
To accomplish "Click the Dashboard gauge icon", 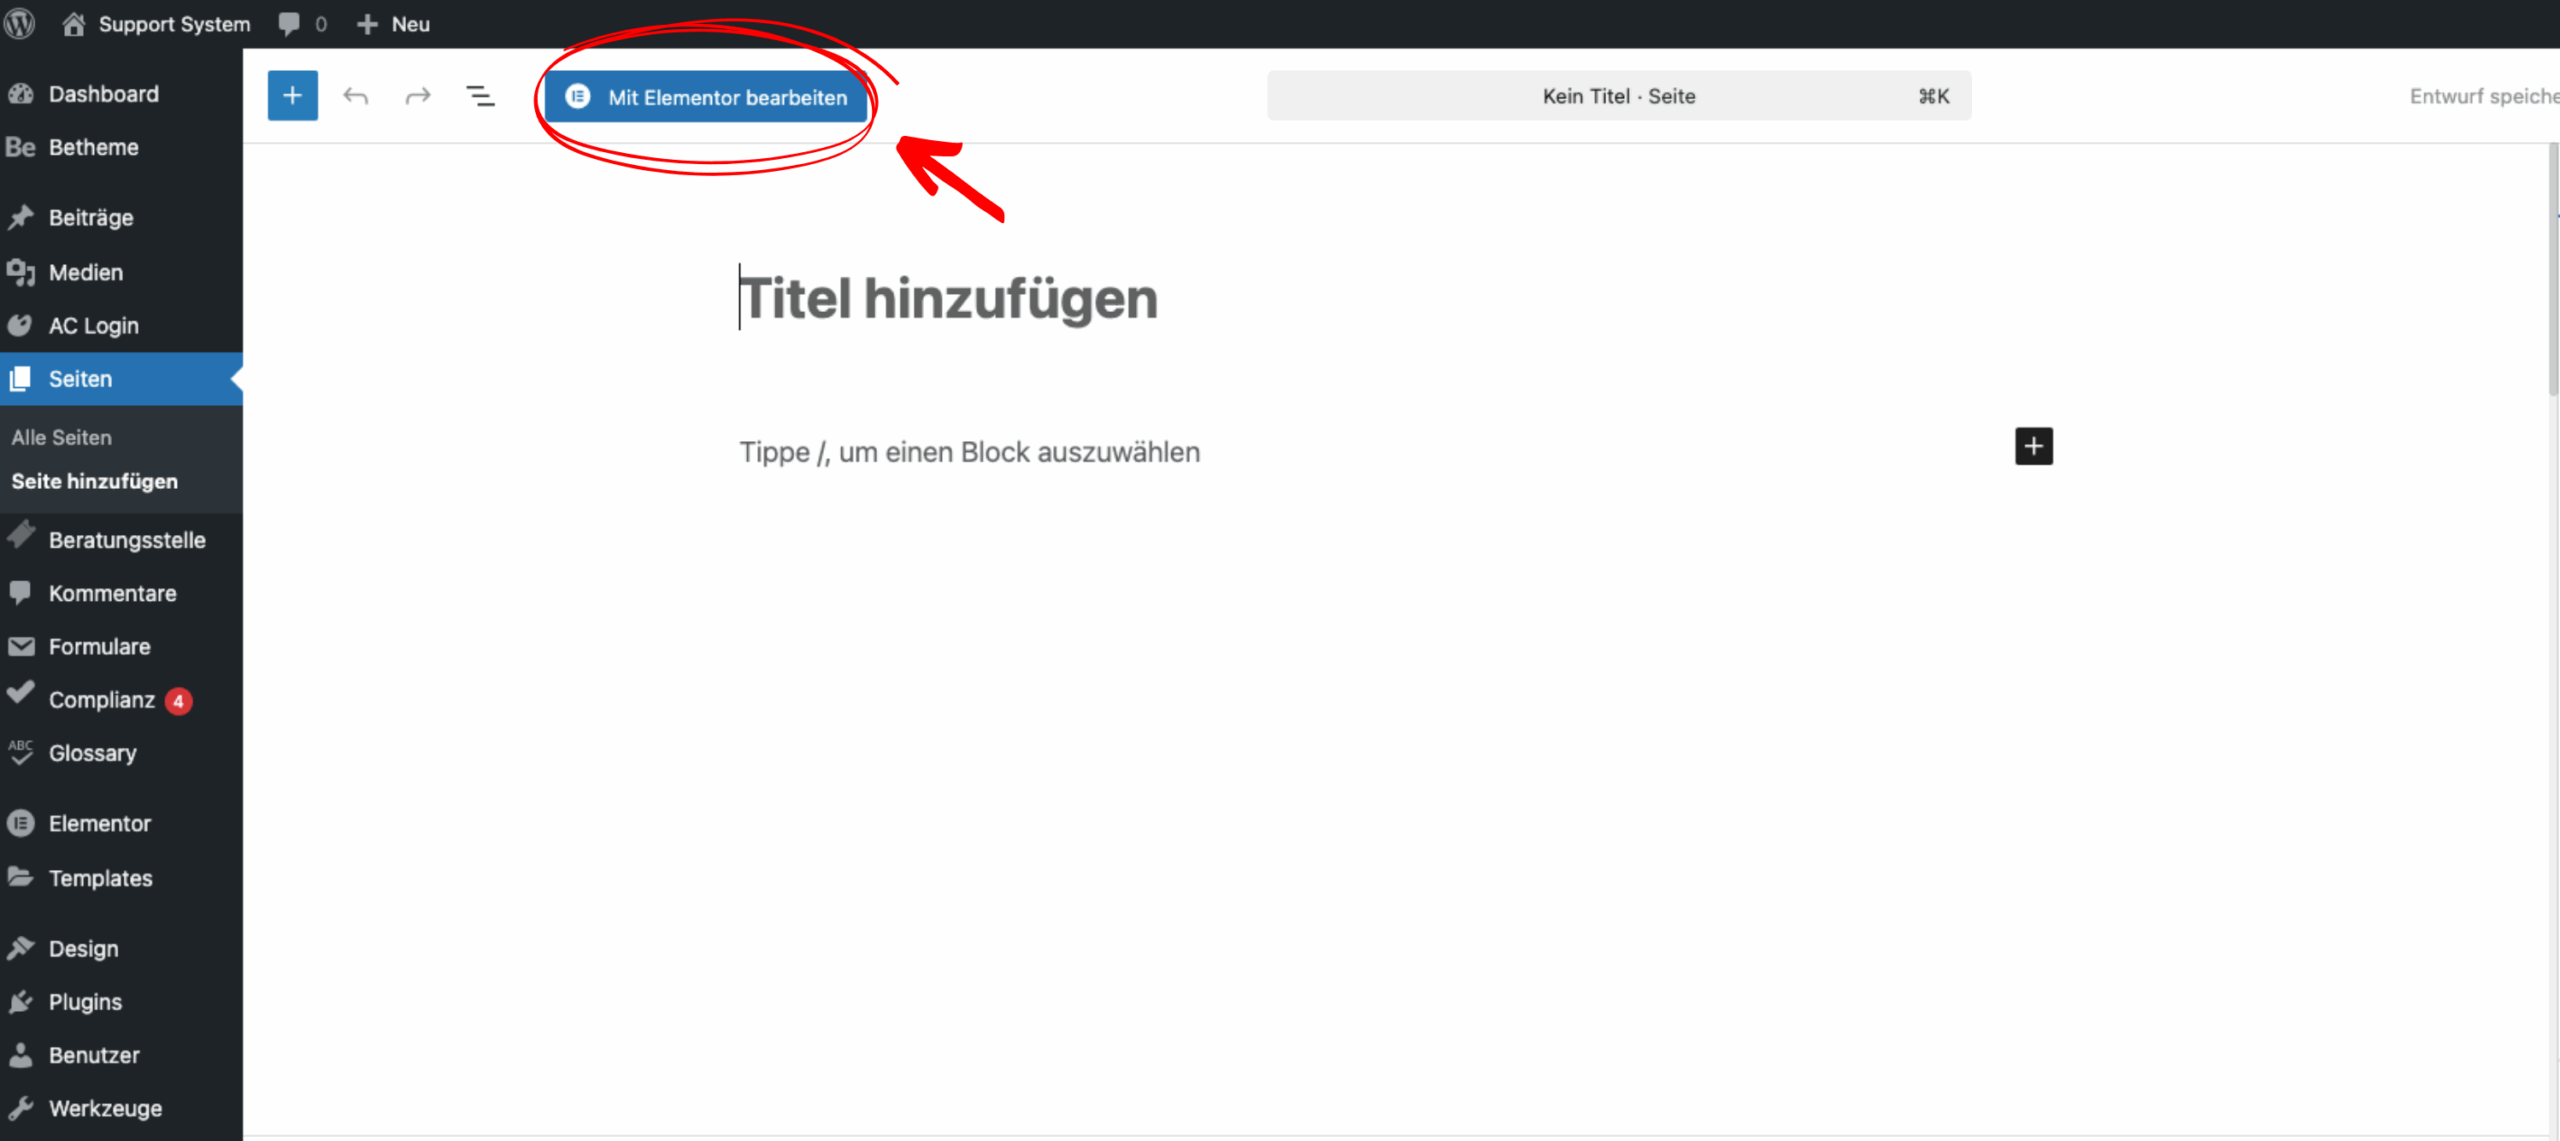I will (x=22, y=93).
